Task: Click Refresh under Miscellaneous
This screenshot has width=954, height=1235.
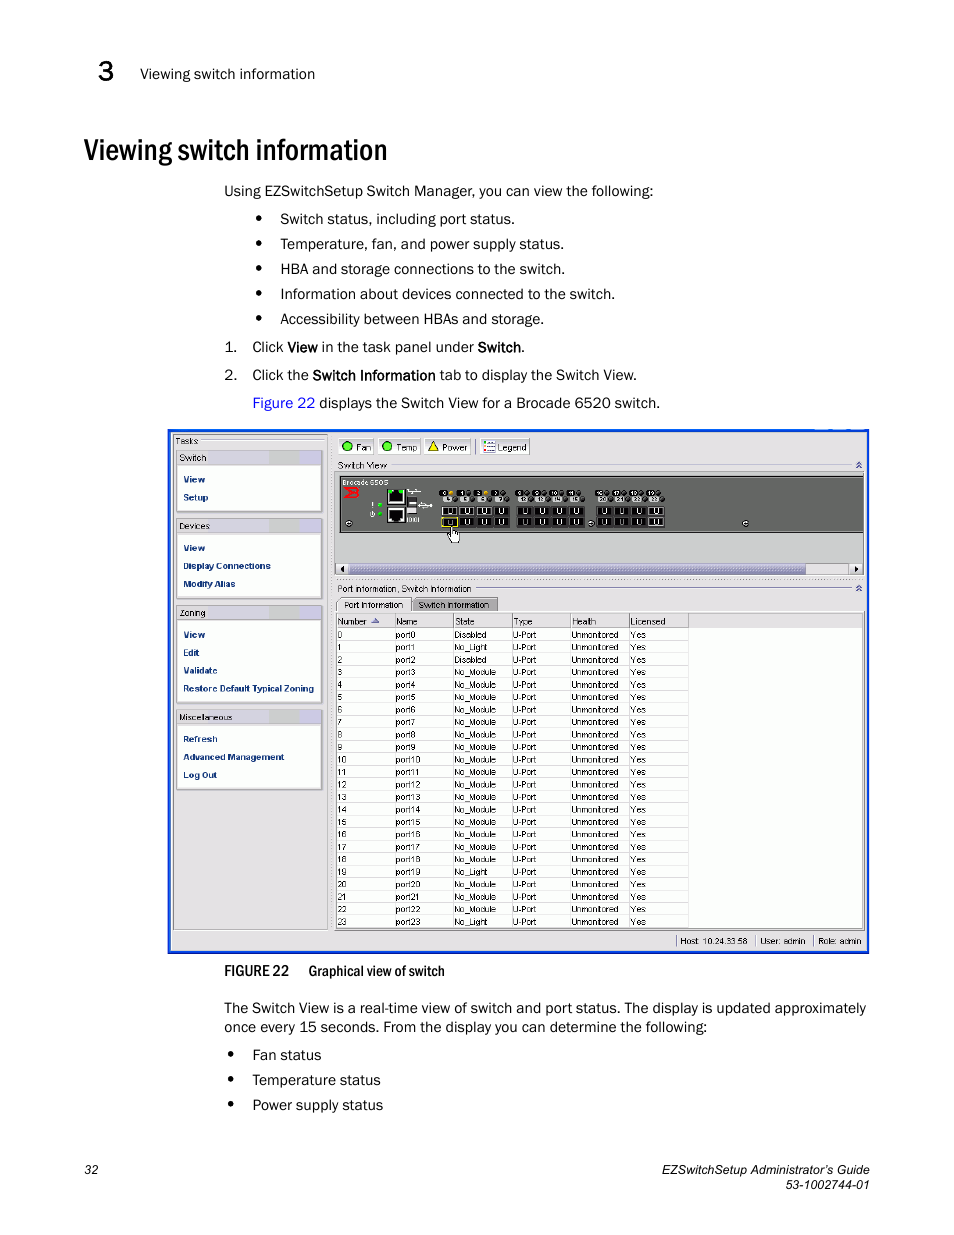Action: (x=200, y=739)
